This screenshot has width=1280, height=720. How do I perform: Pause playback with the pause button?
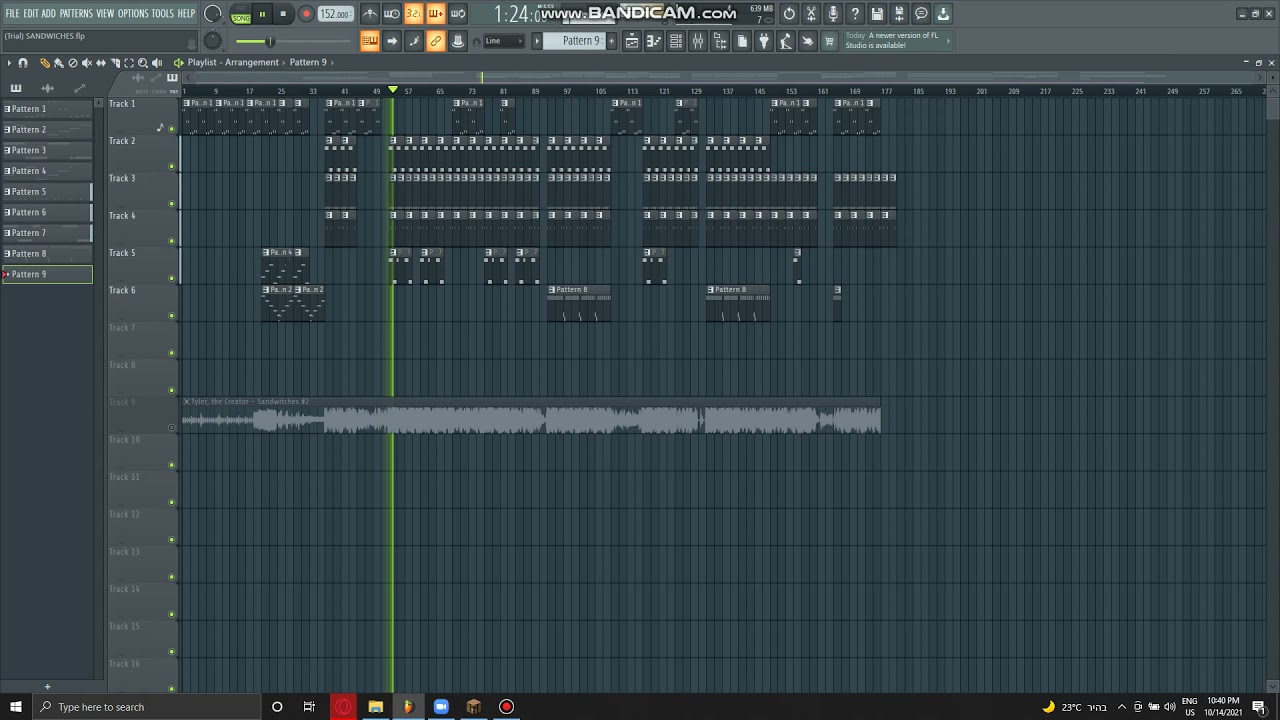click(262, 14)
